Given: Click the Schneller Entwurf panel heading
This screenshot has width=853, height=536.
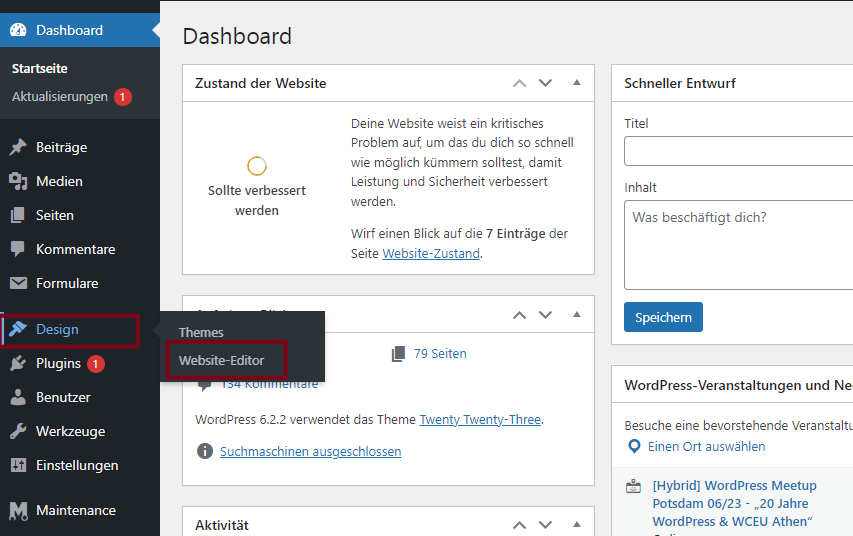Looking at the screenshot, I should point(679,83).
